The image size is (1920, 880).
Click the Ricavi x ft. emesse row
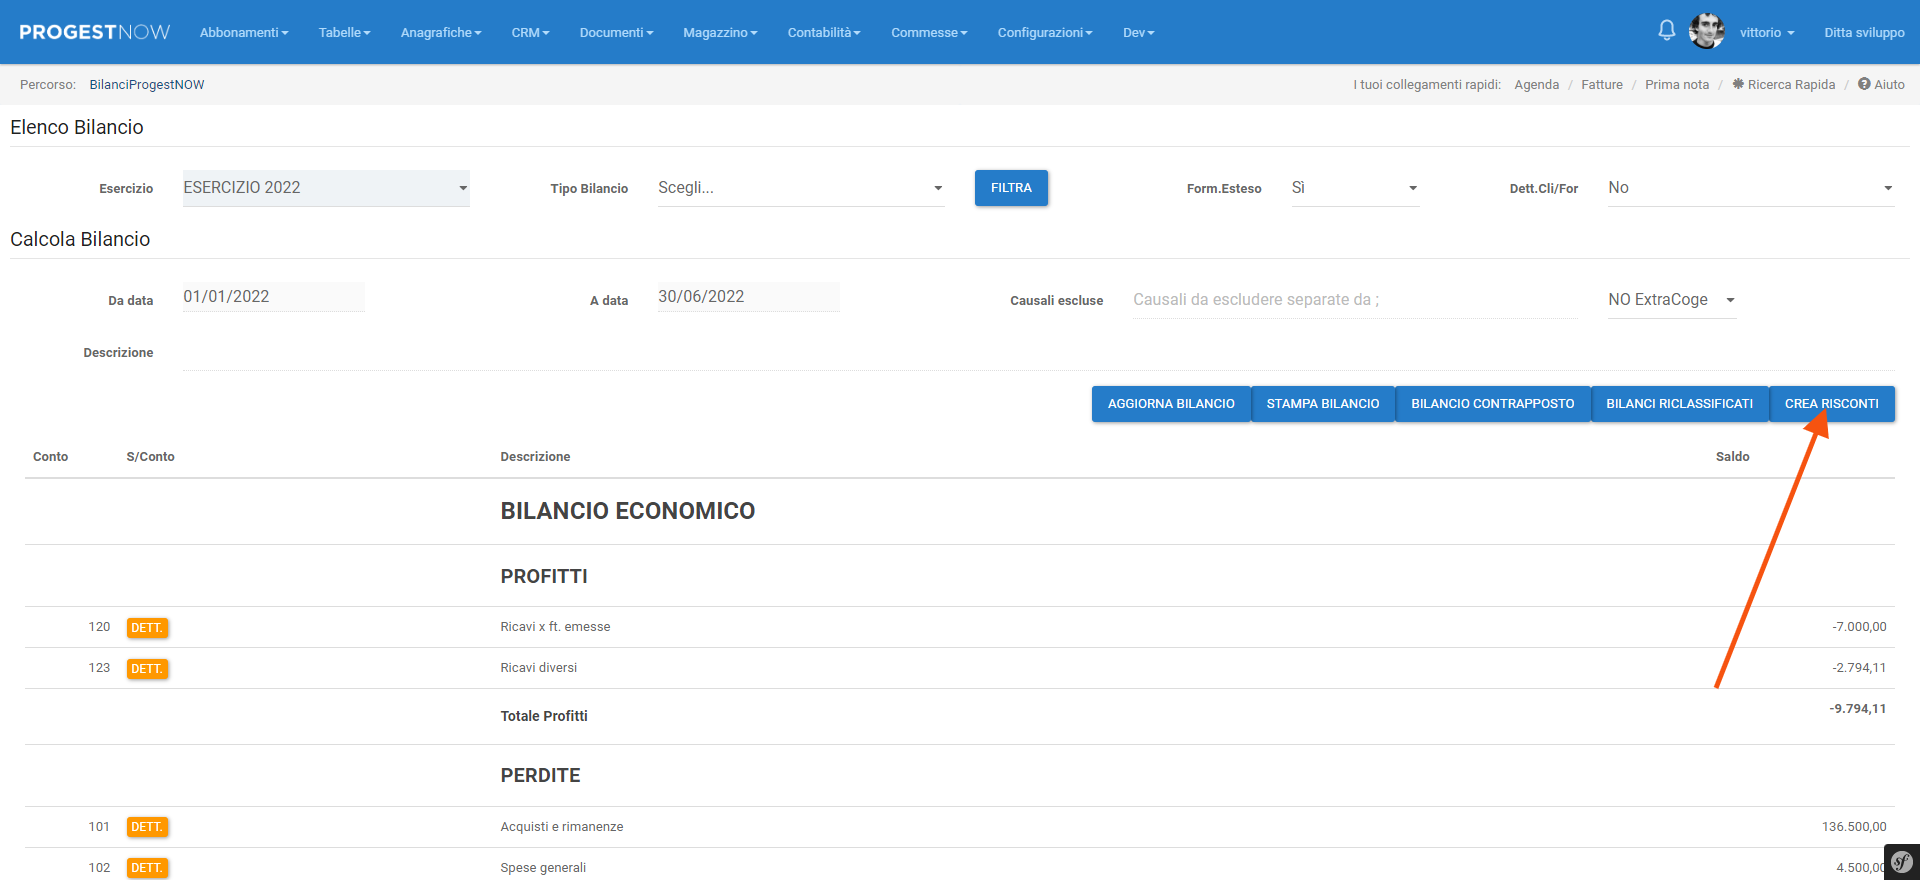[960, 627]
